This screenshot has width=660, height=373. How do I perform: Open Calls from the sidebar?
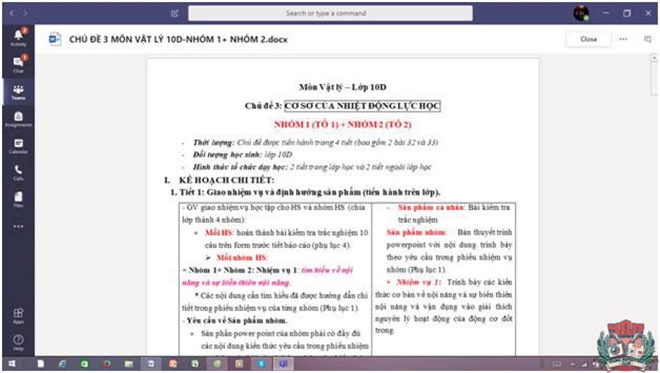click(19, 173)
